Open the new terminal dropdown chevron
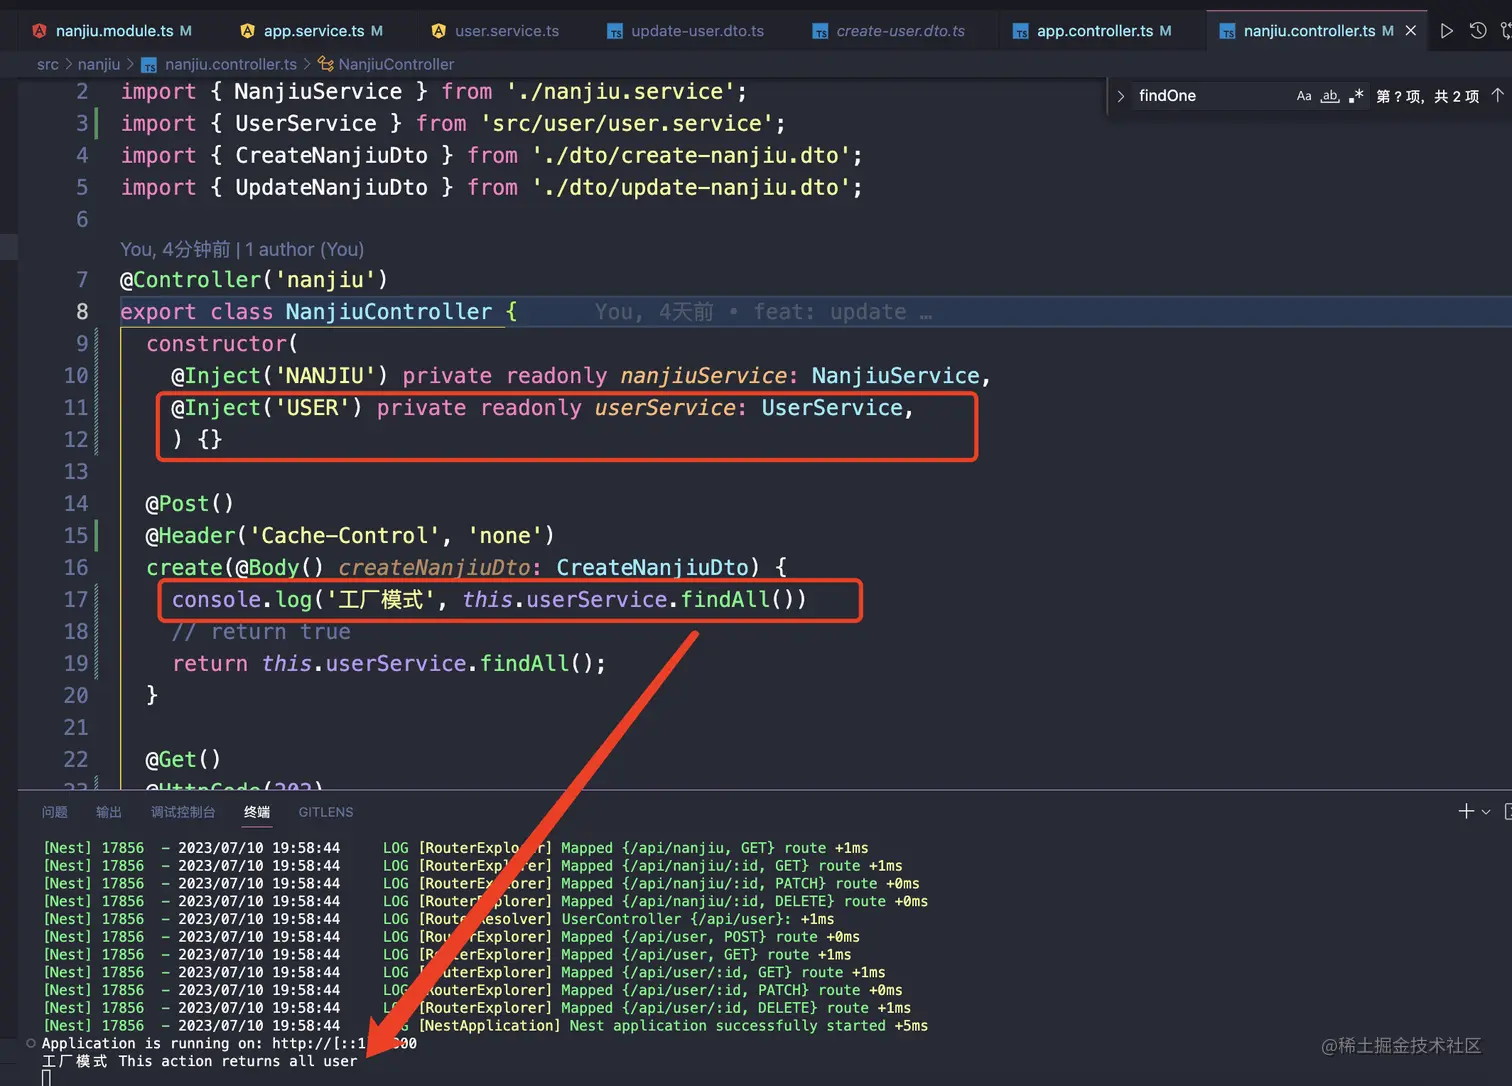 [1486, 812]
